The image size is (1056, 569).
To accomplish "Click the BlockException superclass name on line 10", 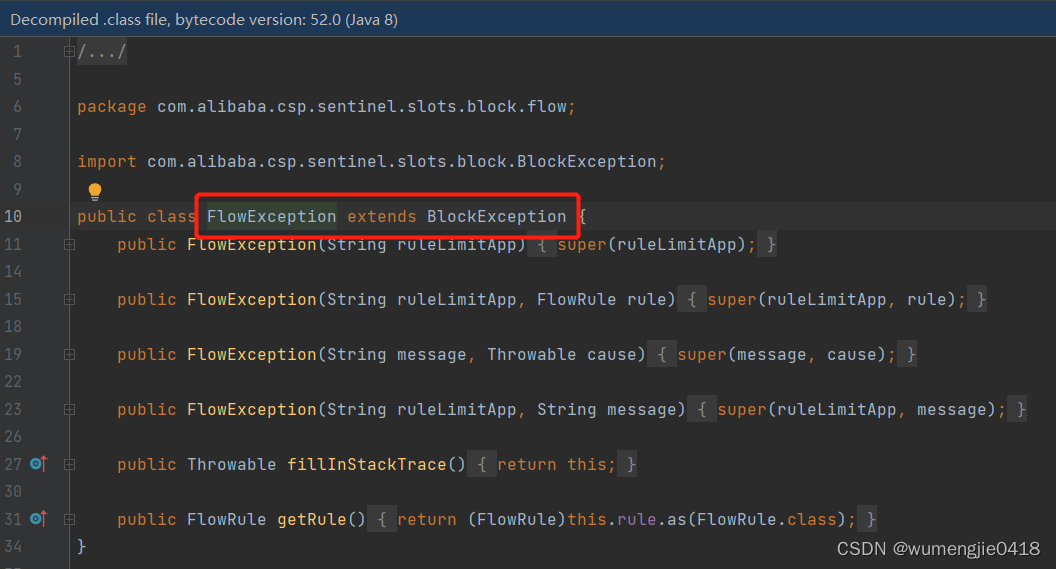I will 496,216.
